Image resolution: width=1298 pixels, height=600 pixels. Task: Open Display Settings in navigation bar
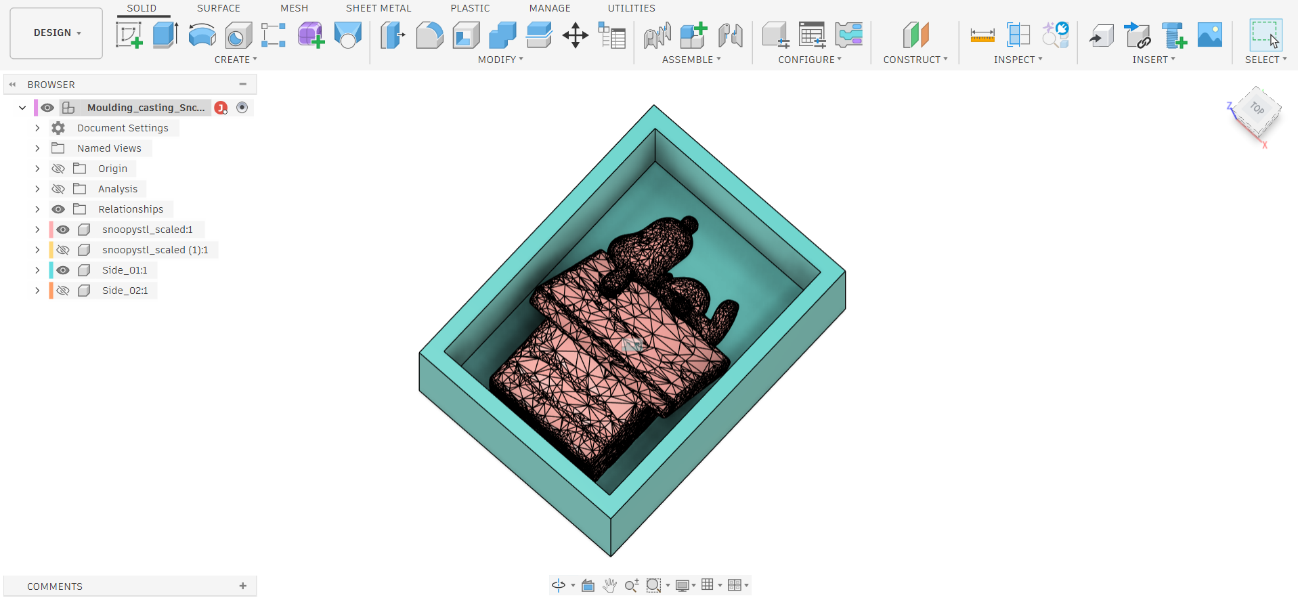[x=683, y=585]
